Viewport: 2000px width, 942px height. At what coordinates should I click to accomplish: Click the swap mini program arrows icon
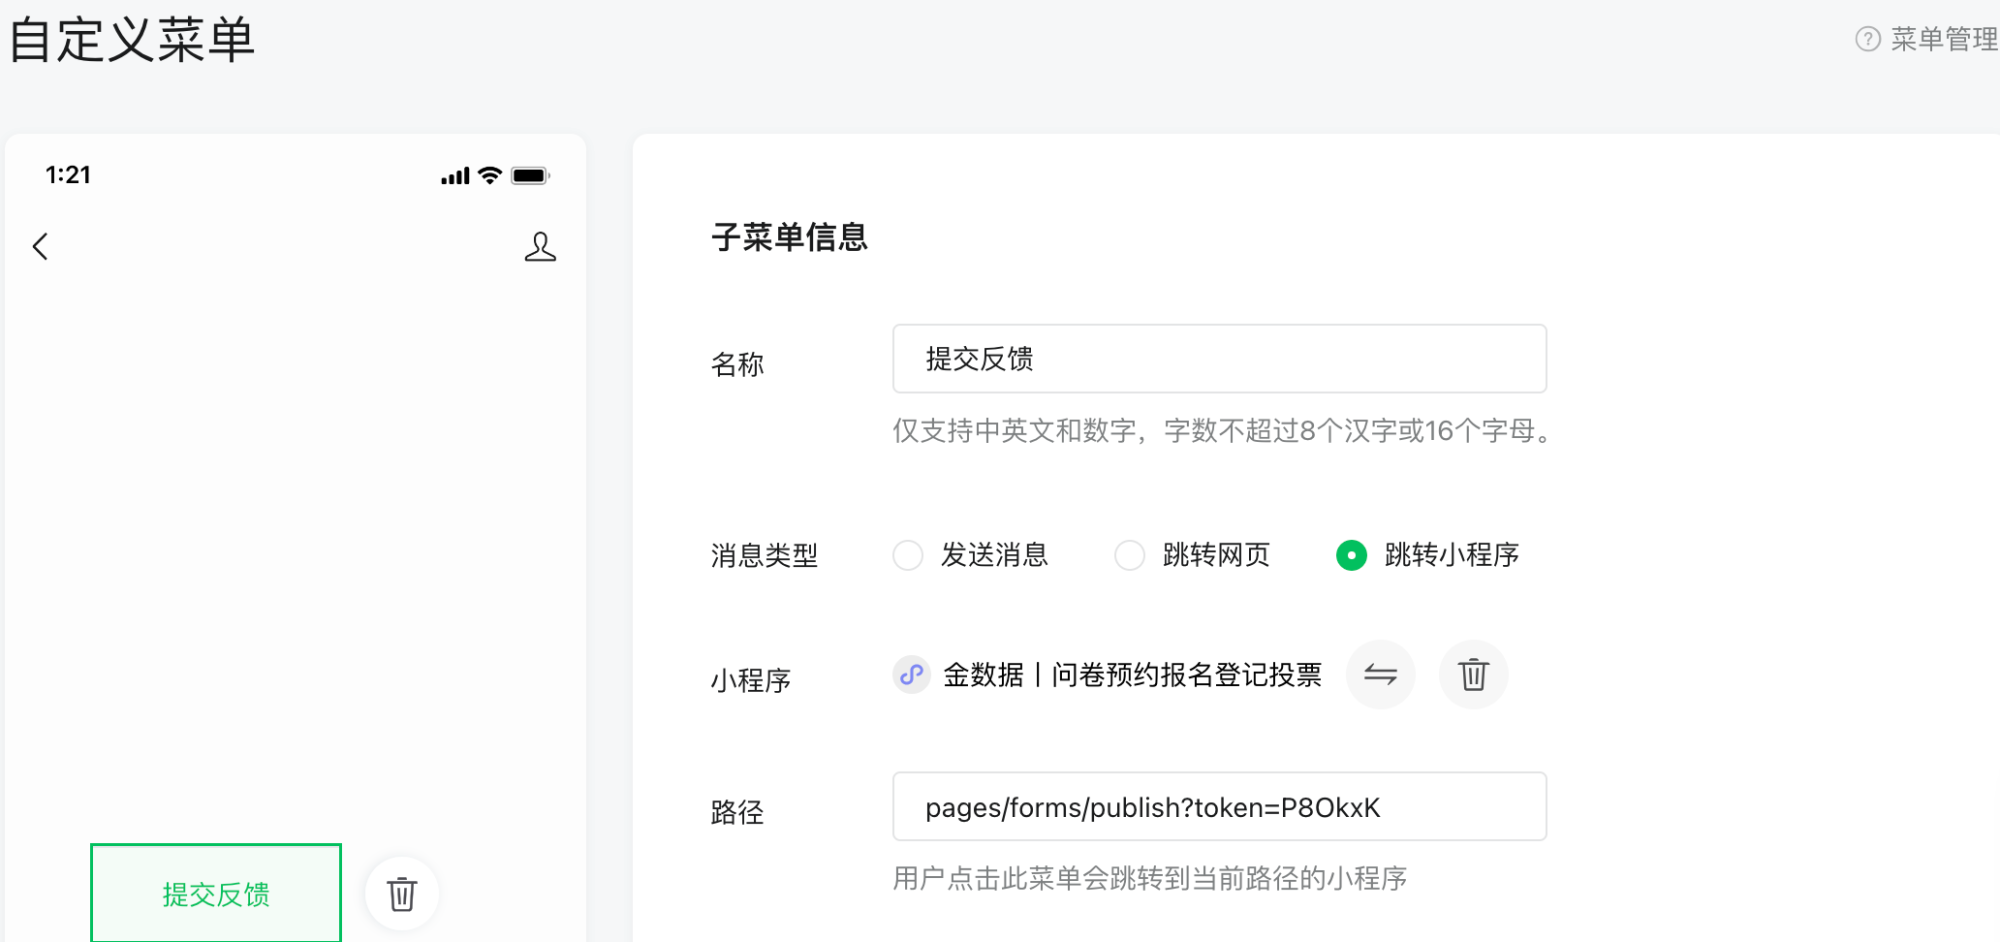(1380, 675)
